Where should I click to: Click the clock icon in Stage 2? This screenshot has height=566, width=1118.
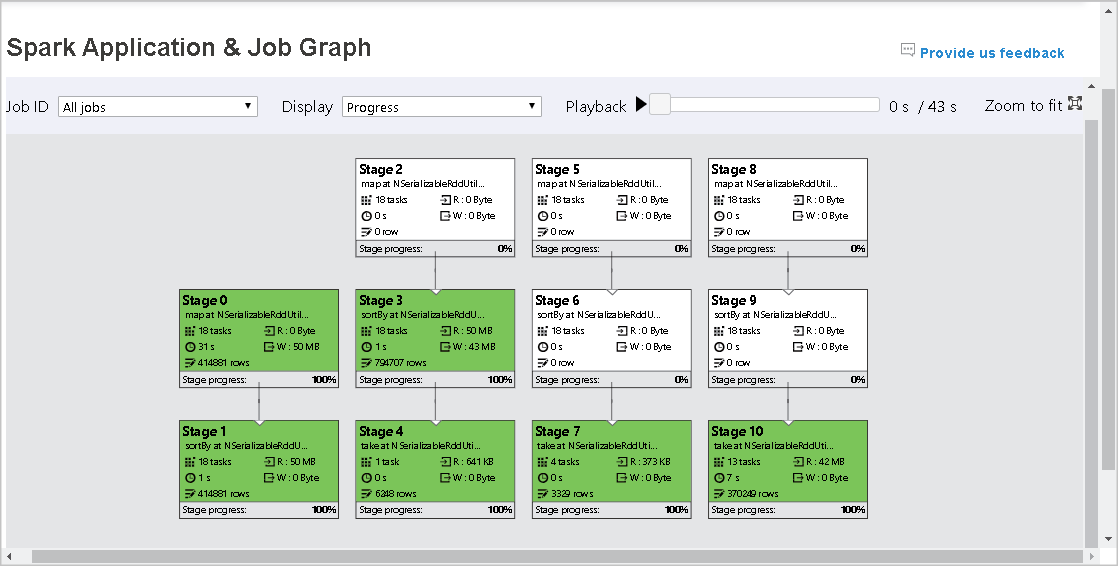pos(366,216)
